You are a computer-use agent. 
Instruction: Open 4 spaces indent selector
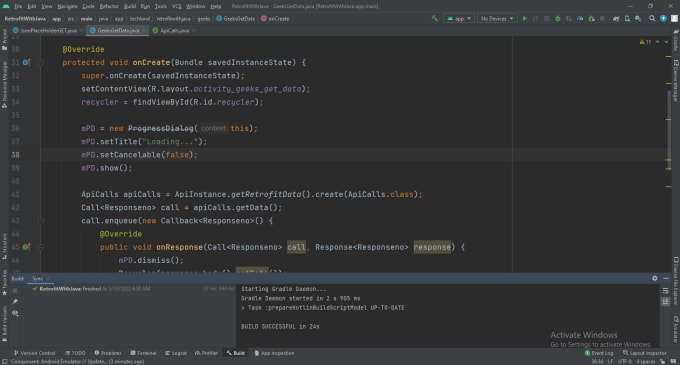point(645,361)
